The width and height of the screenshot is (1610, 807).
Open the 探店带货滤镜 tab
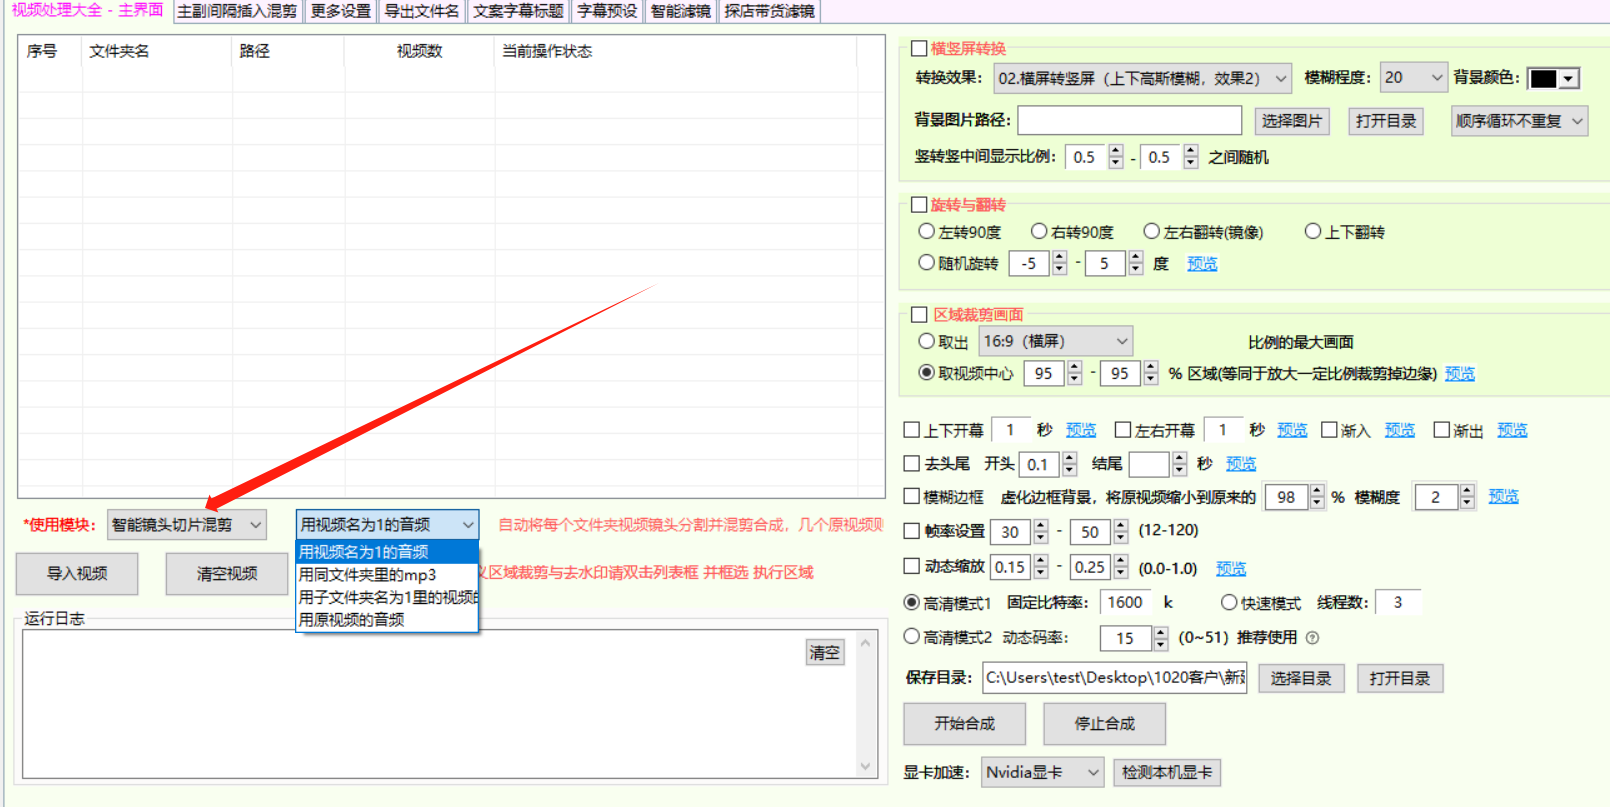click(769, 11)
